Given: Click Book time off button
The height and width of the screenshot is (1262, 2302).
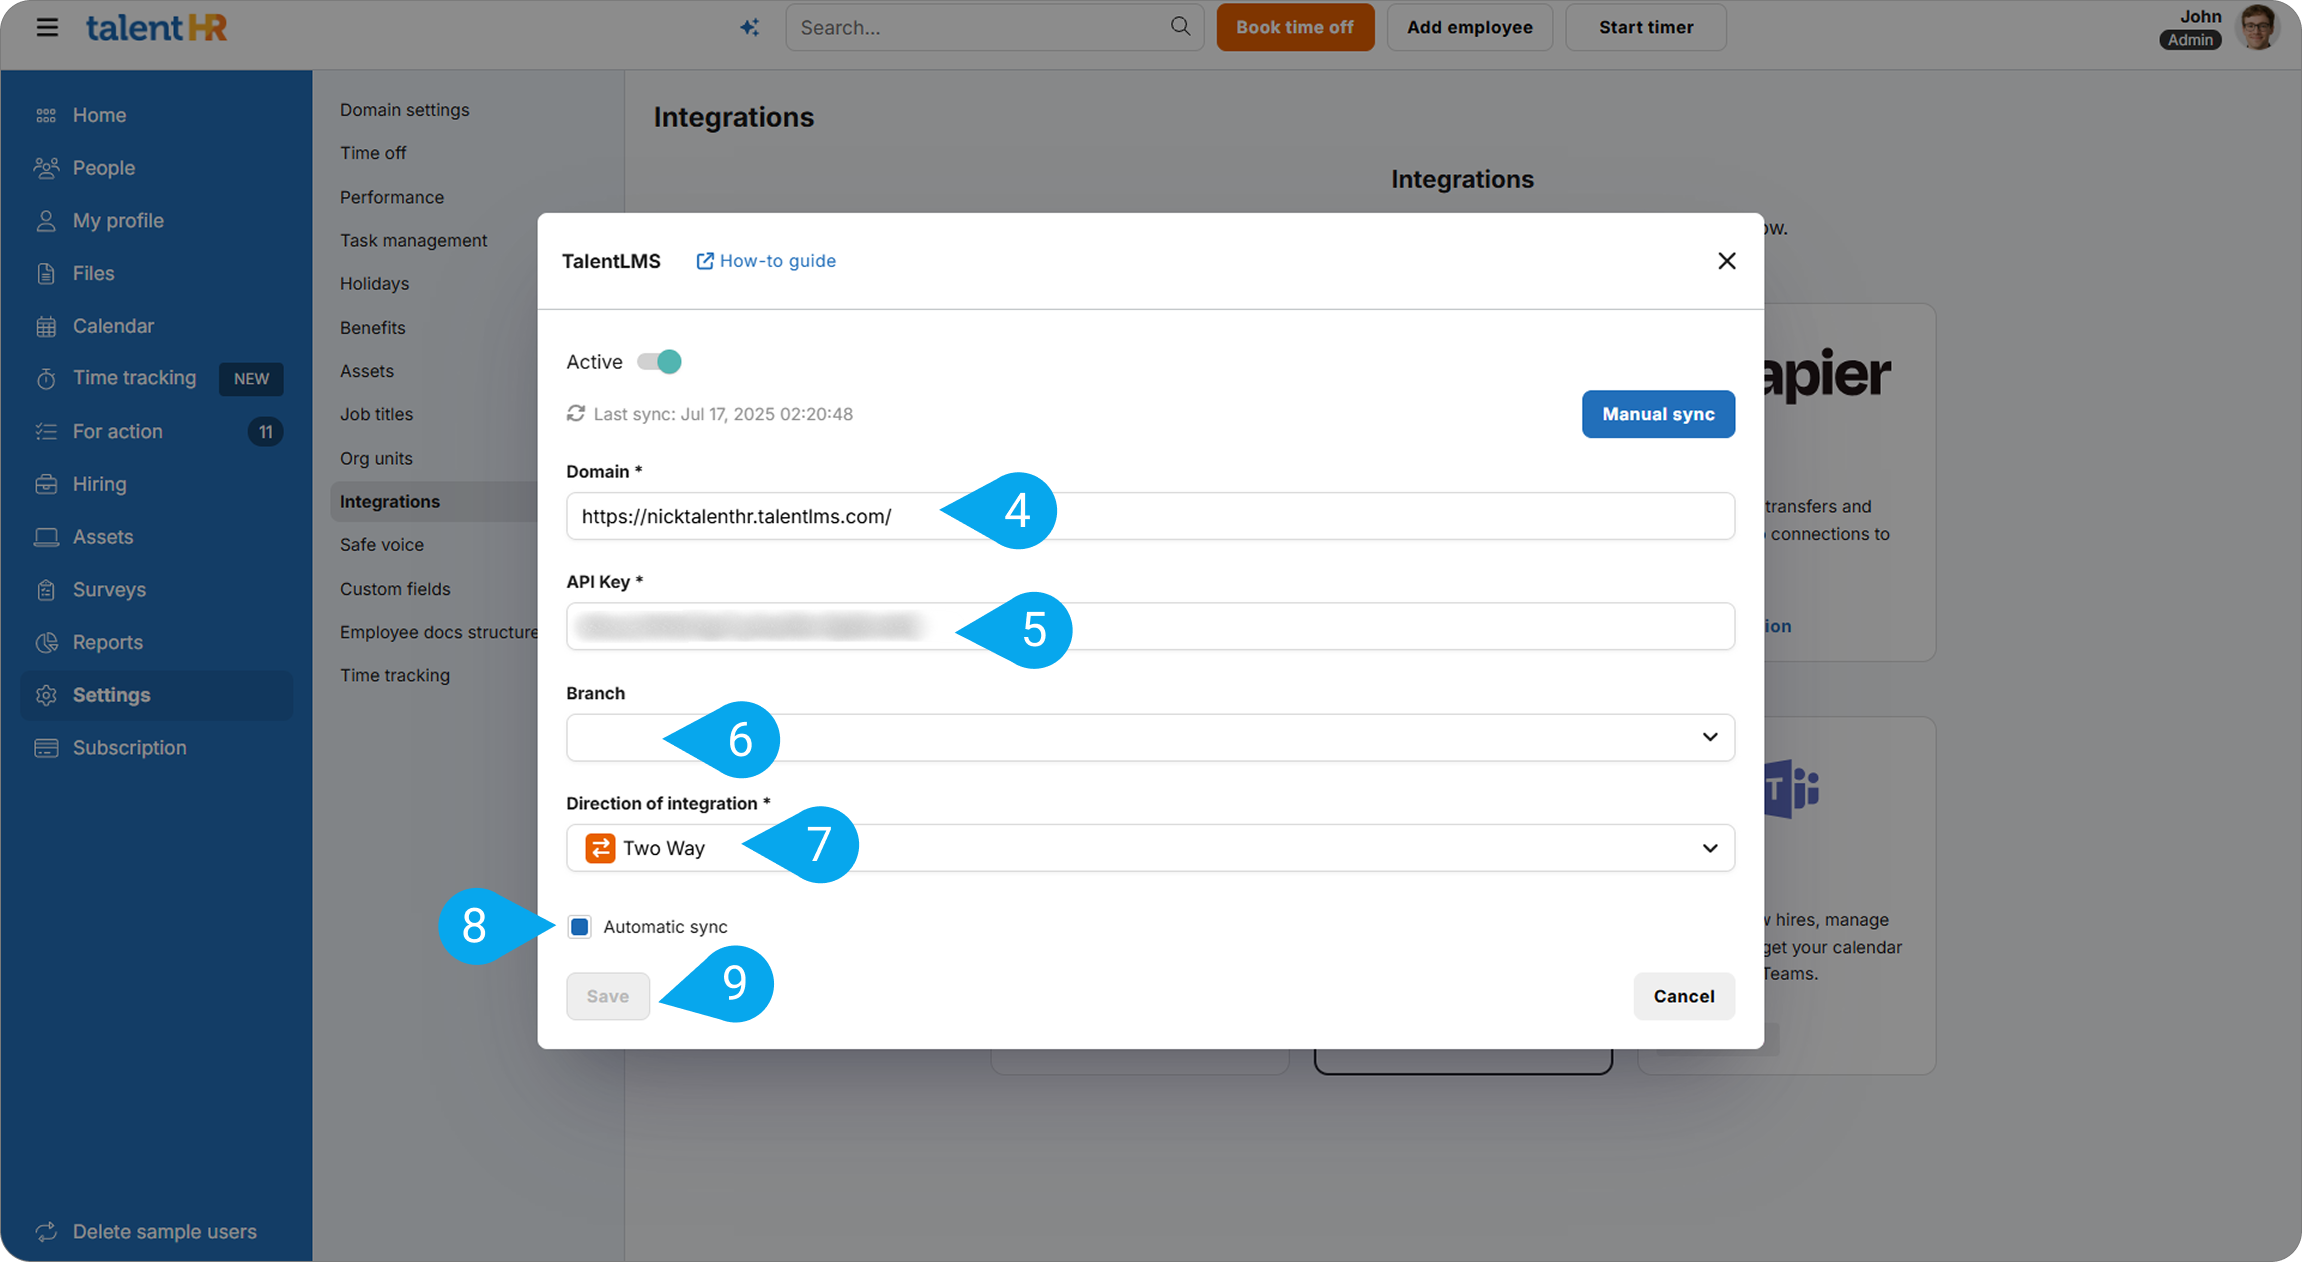Looking at the screenshot, I should (x=1295, y=27).
